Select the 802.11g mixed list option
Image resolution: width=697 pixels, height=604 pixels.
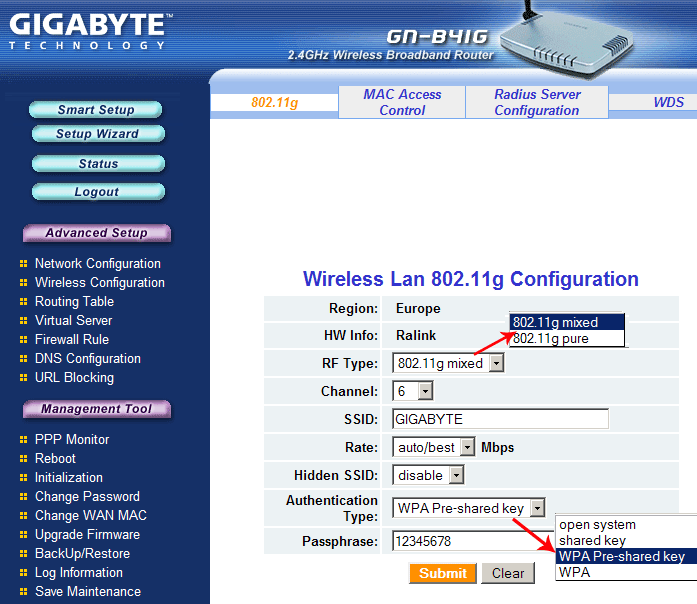click(x=567, y=322)
